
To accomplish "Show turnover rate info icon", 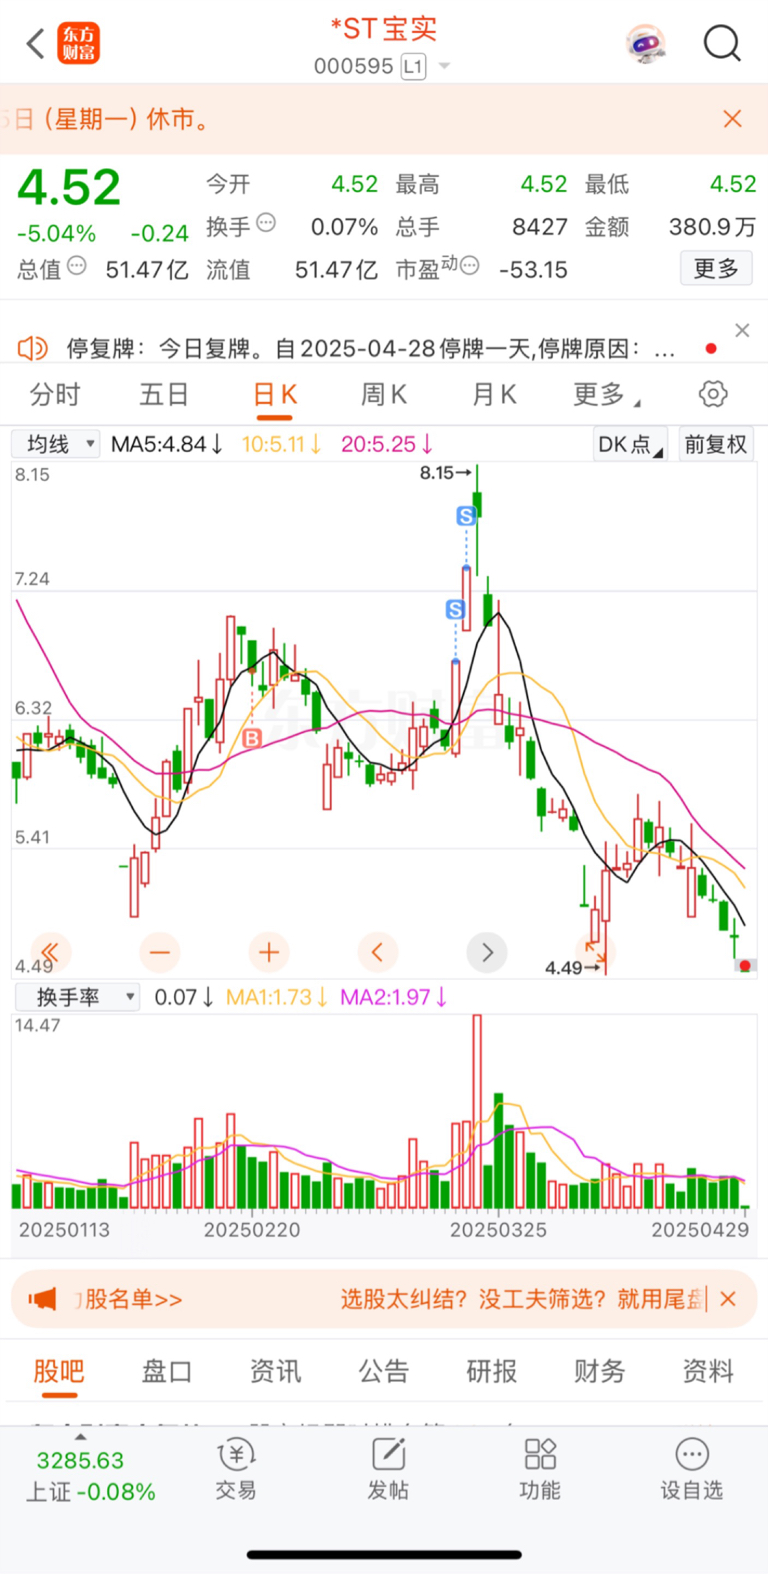I will (x=266, y=223).
